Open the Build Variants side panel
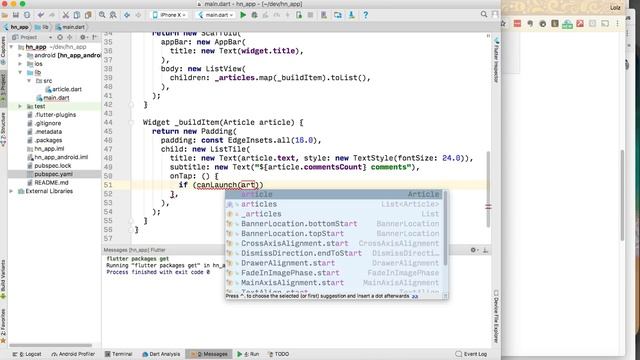 coord(3,280)
